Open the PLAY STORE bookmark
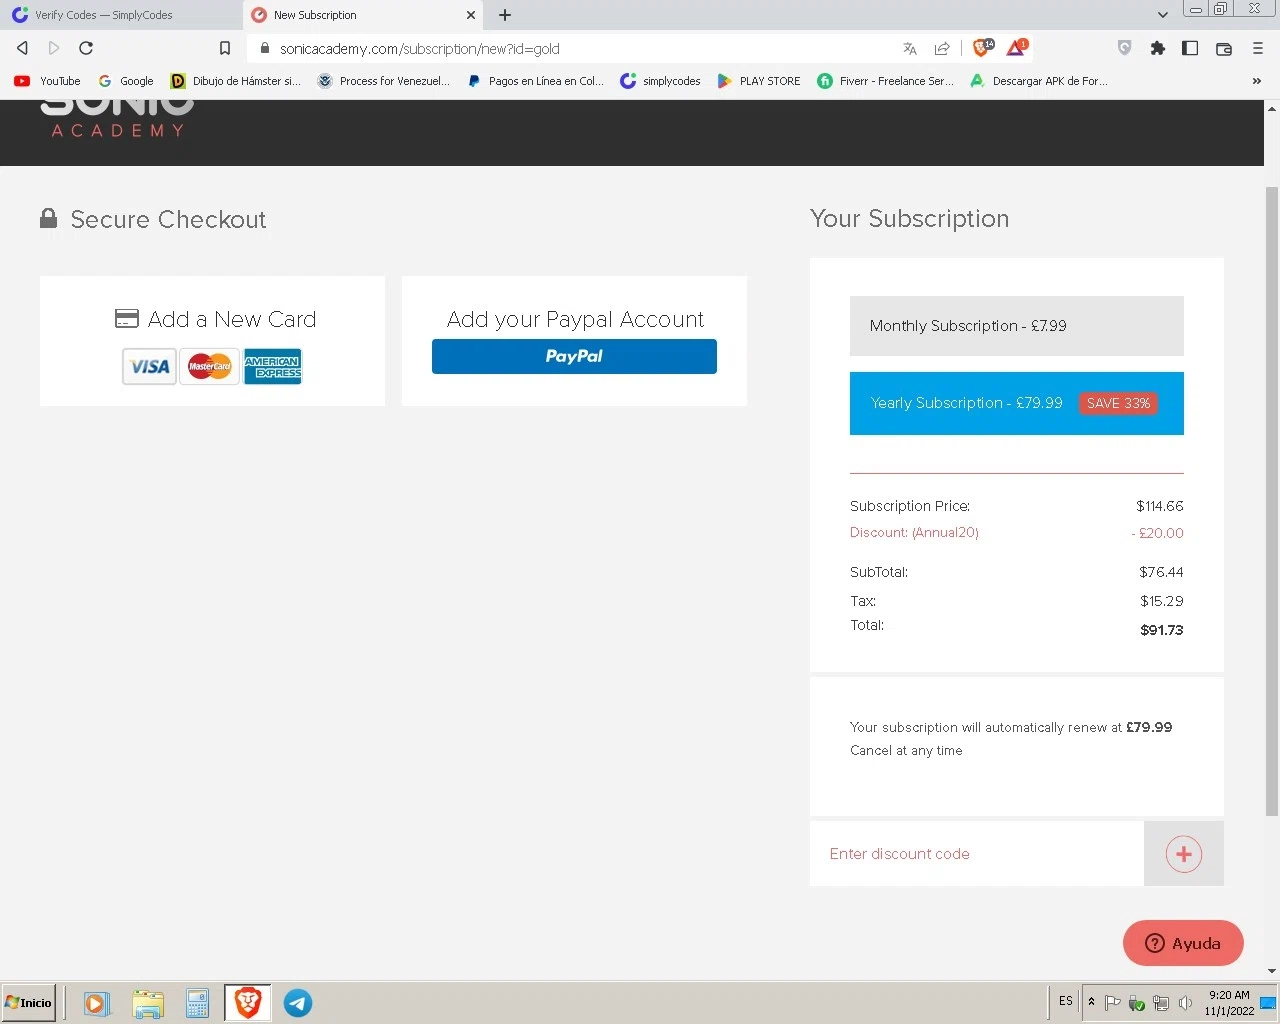This screenshot has height=1024, width=1280. [x=759, y=81]
